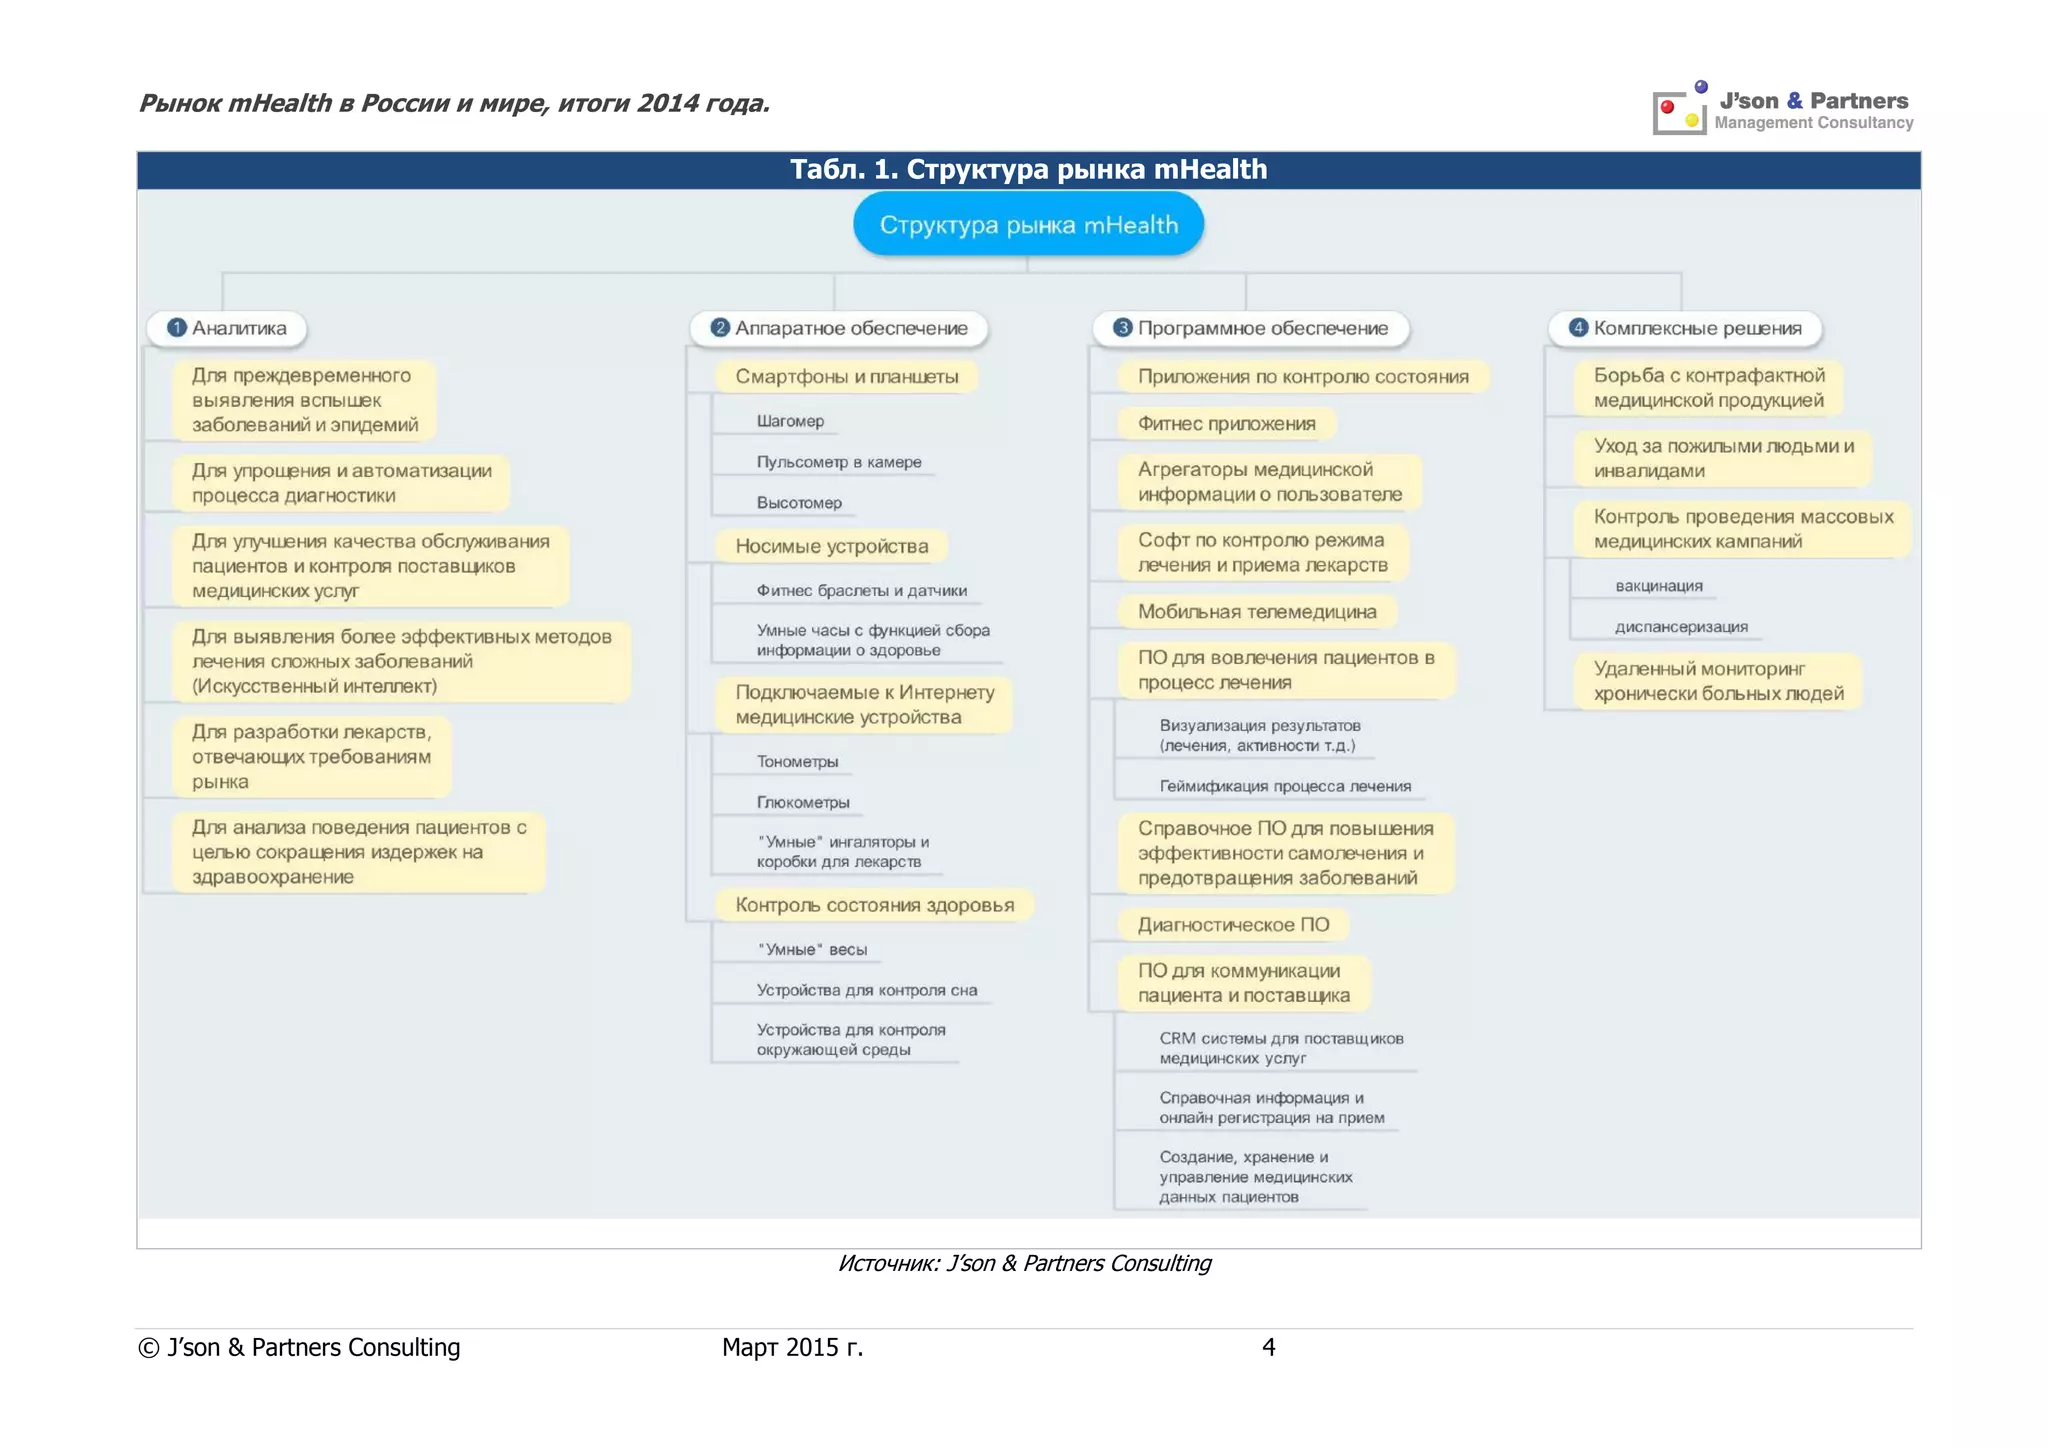The image size is (2048, 1448).
Task: Click Удаленный мониторинг хронически больных людей
Action: [x=1717, y=681]
